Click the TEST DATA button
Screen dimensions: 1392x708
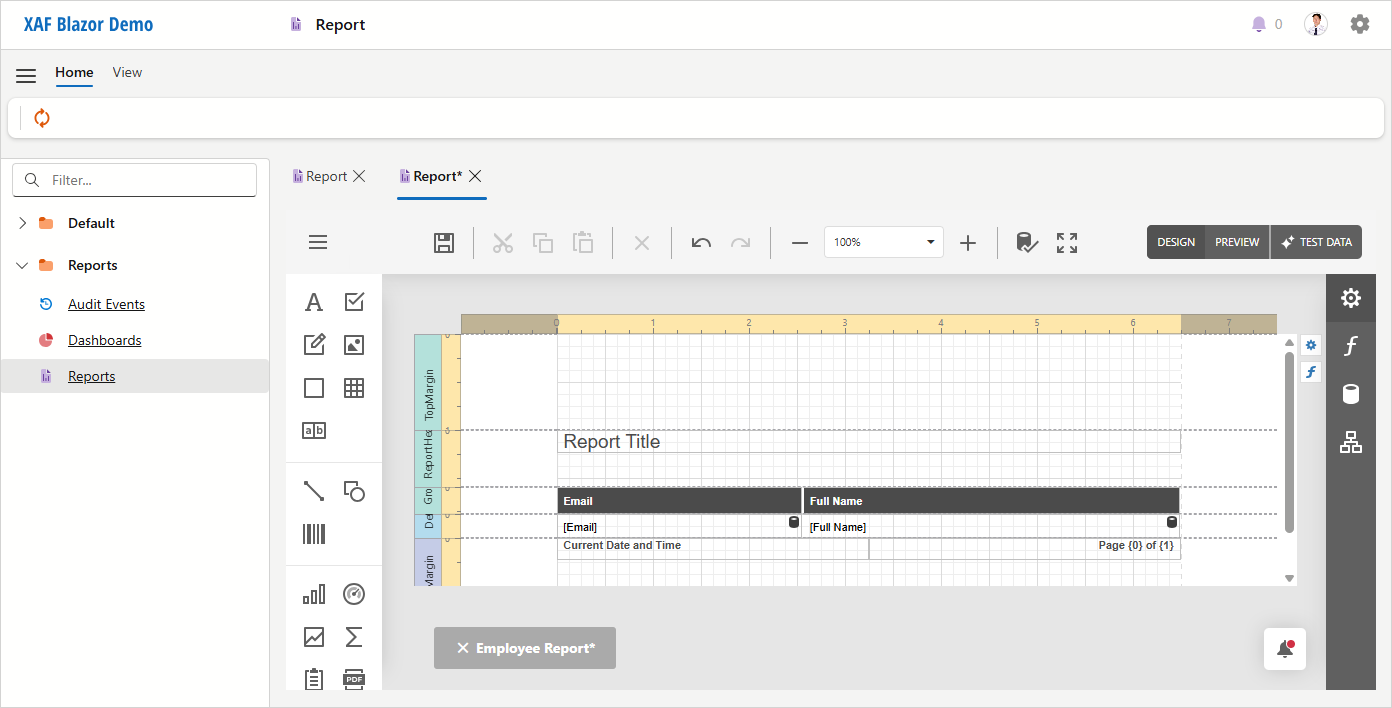point(1316,242)
